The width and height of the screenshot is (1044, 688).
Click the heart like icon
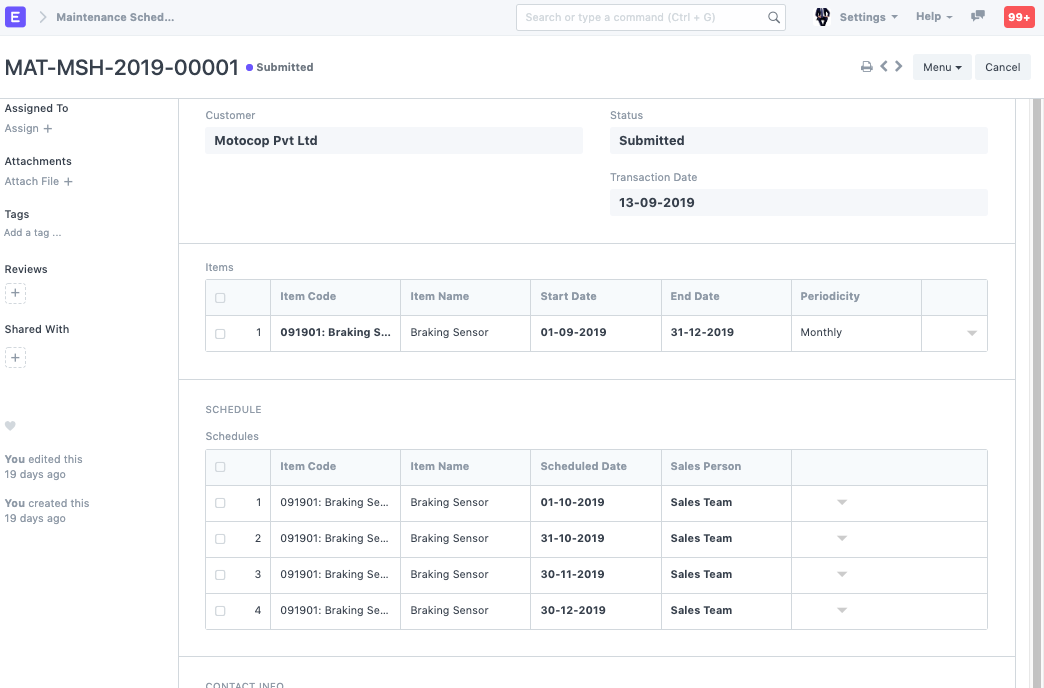(x=10, y=426)
